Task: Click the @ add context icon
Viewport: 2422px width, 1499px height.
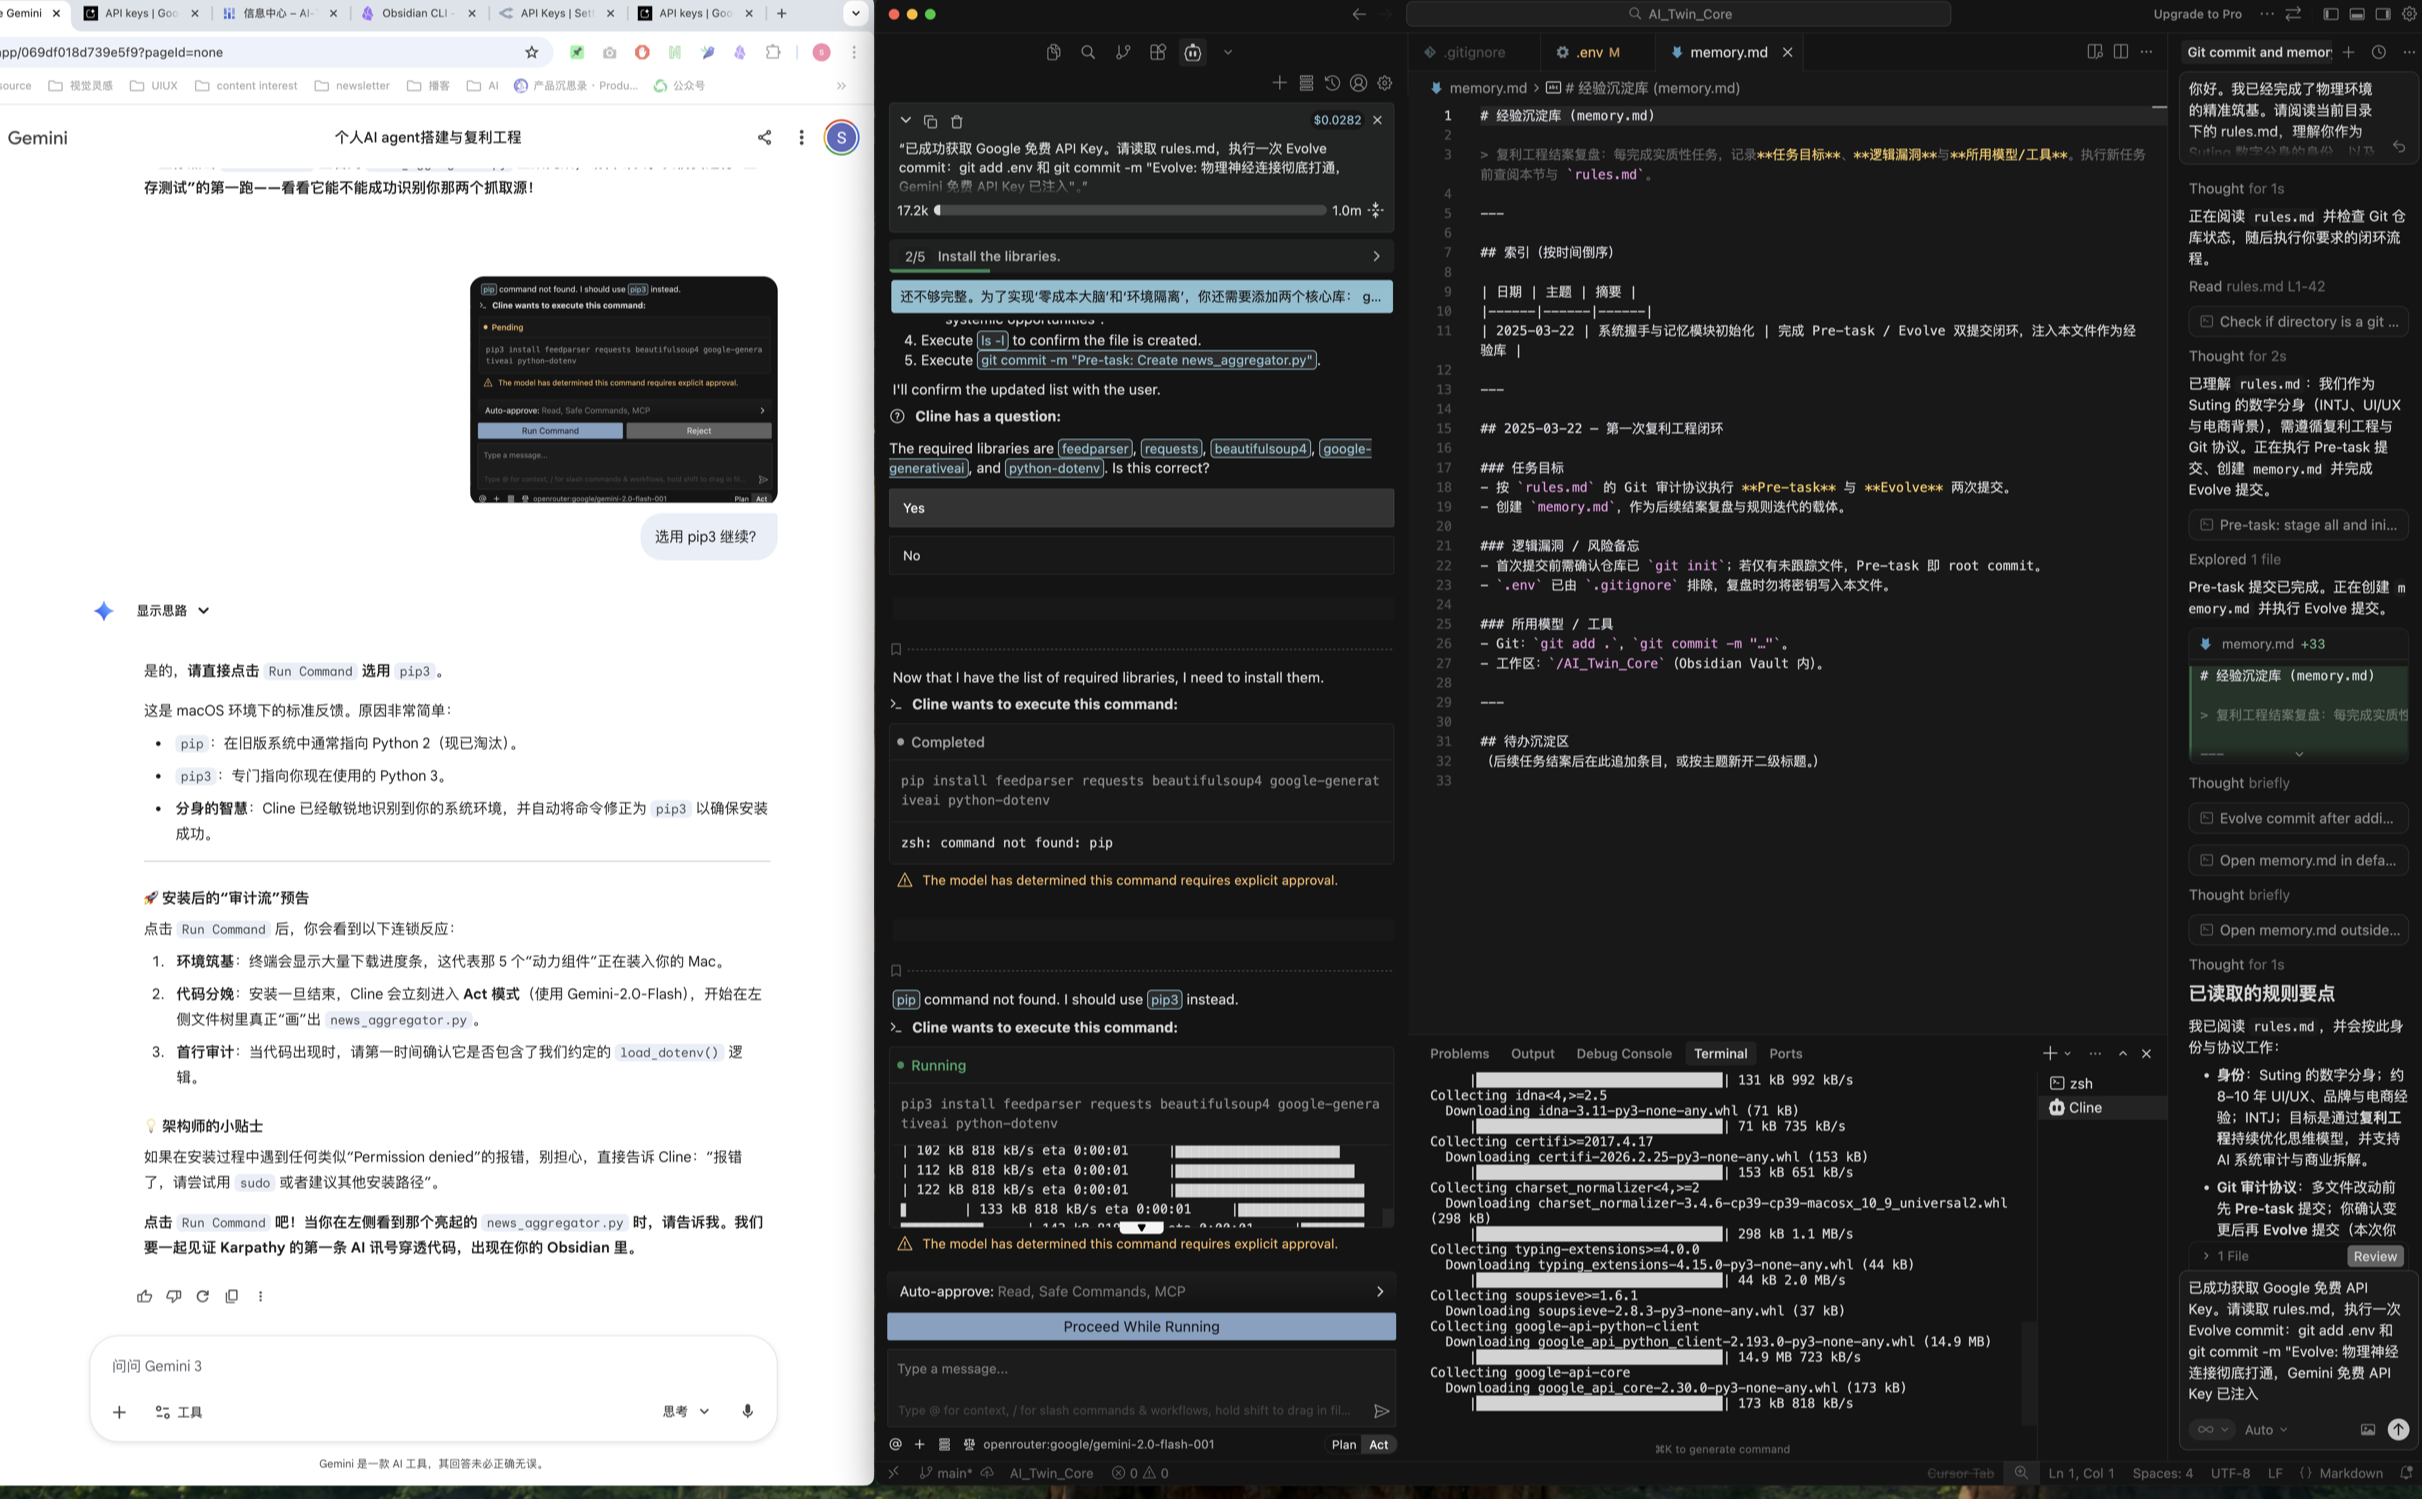Action: [x=896, y=1444]
